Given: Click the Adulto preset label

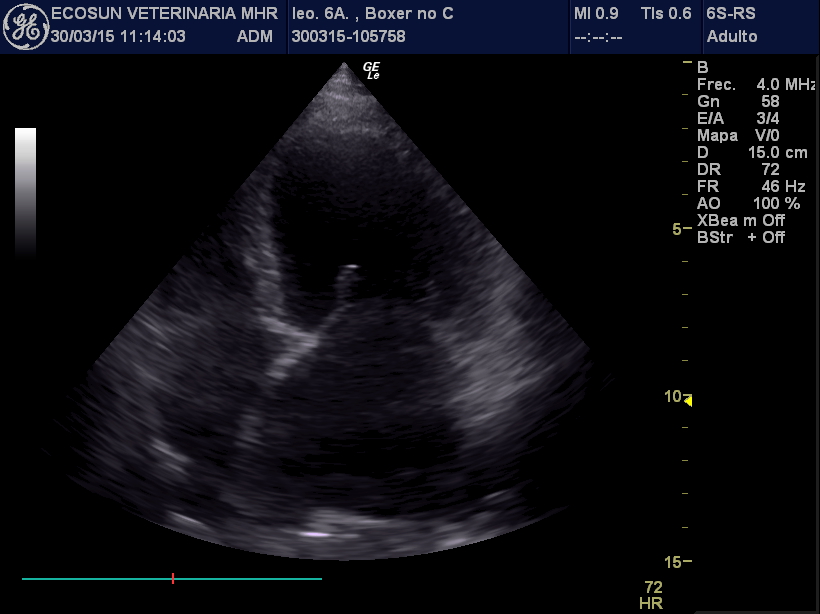Looking at the screenshot, I should pos(732,37).
